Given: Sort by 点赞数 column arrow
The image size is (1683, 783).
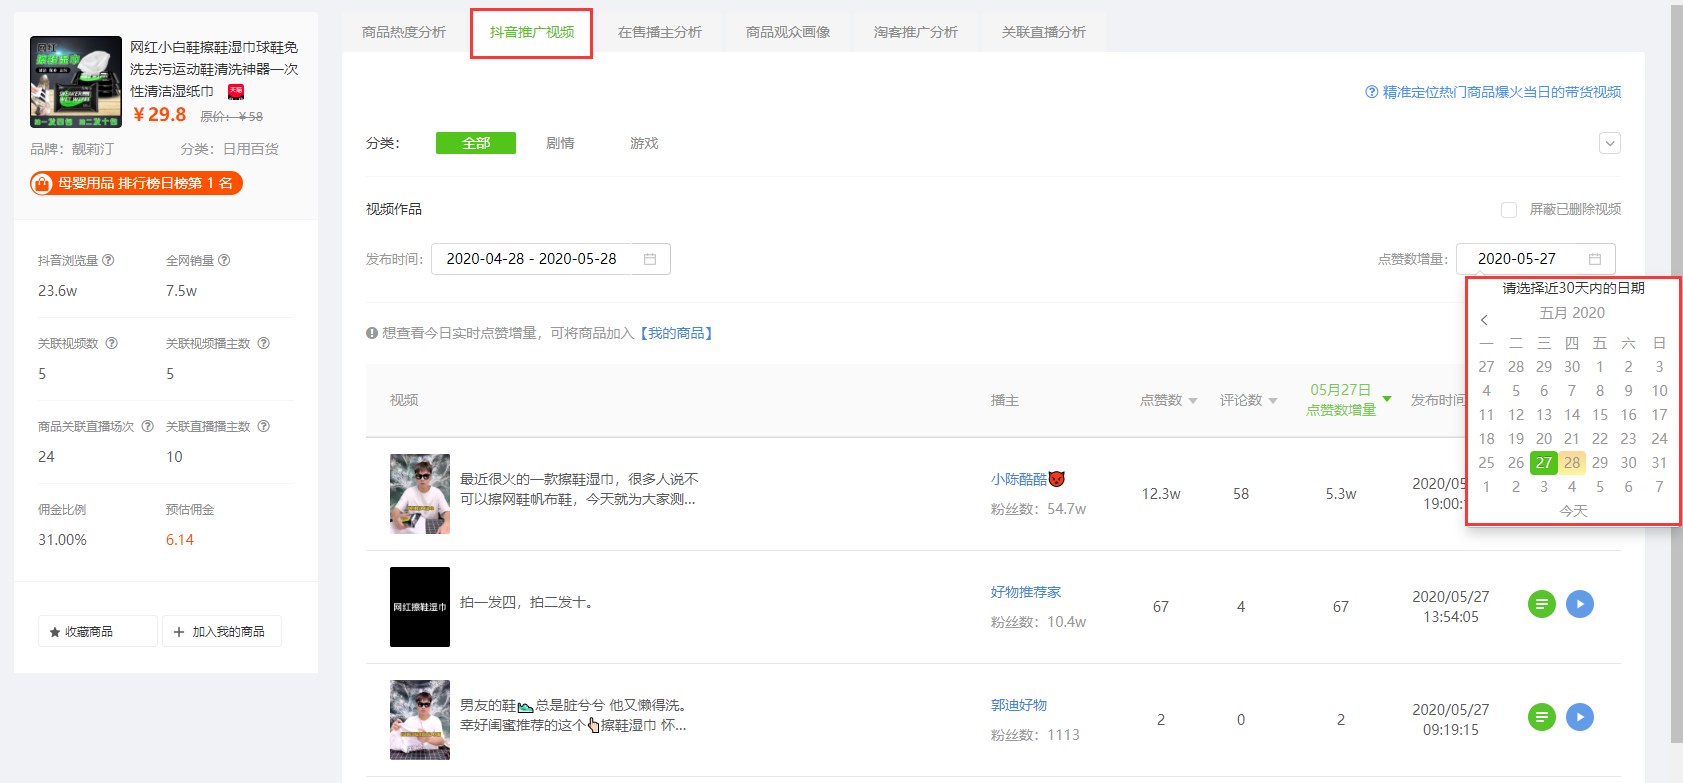Looking at the screenshot, I should [x=1193, y=401].
